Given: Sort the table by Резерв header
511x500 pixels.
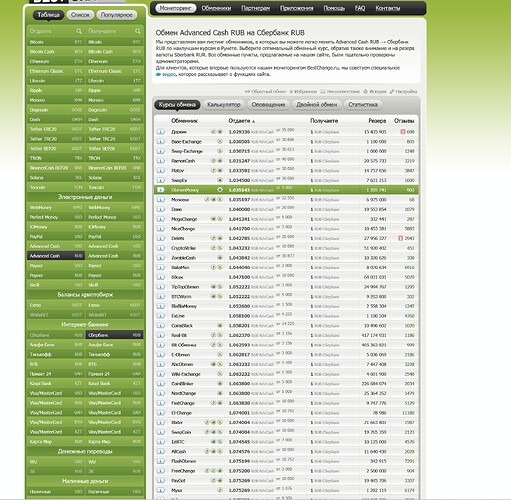Looking at the screenshot, I should point(377,121).
